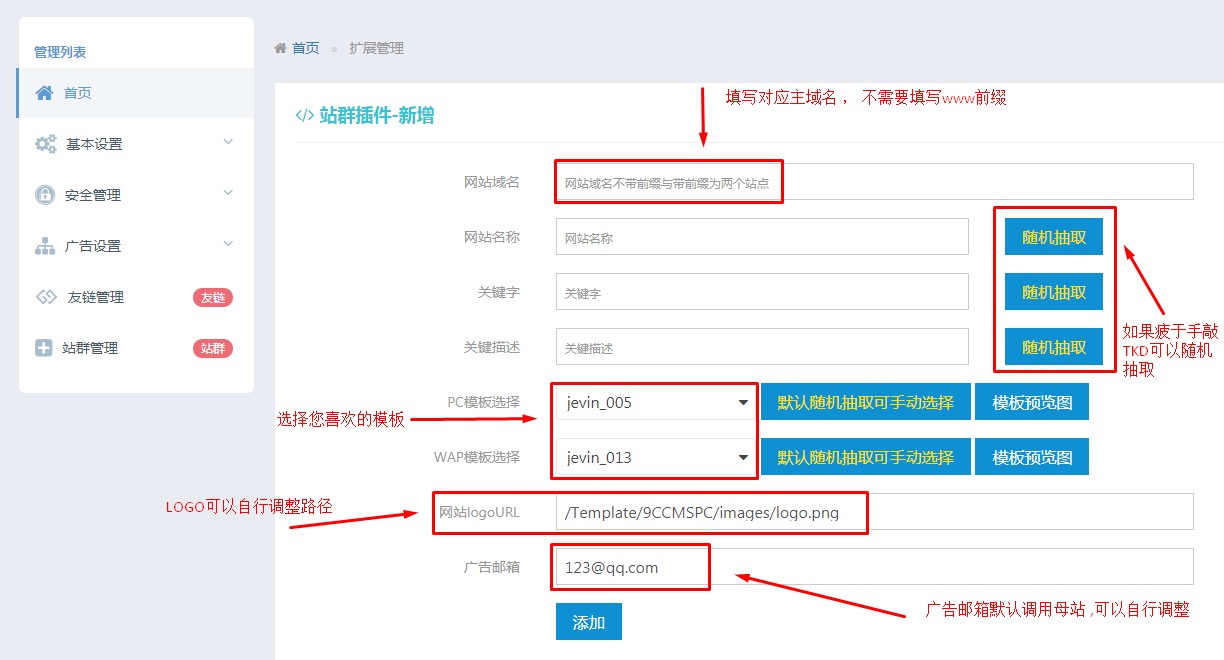1224x660 pixels.
Task: Click the lock icon beside 安全管理
Action: [x=45, y=195]
